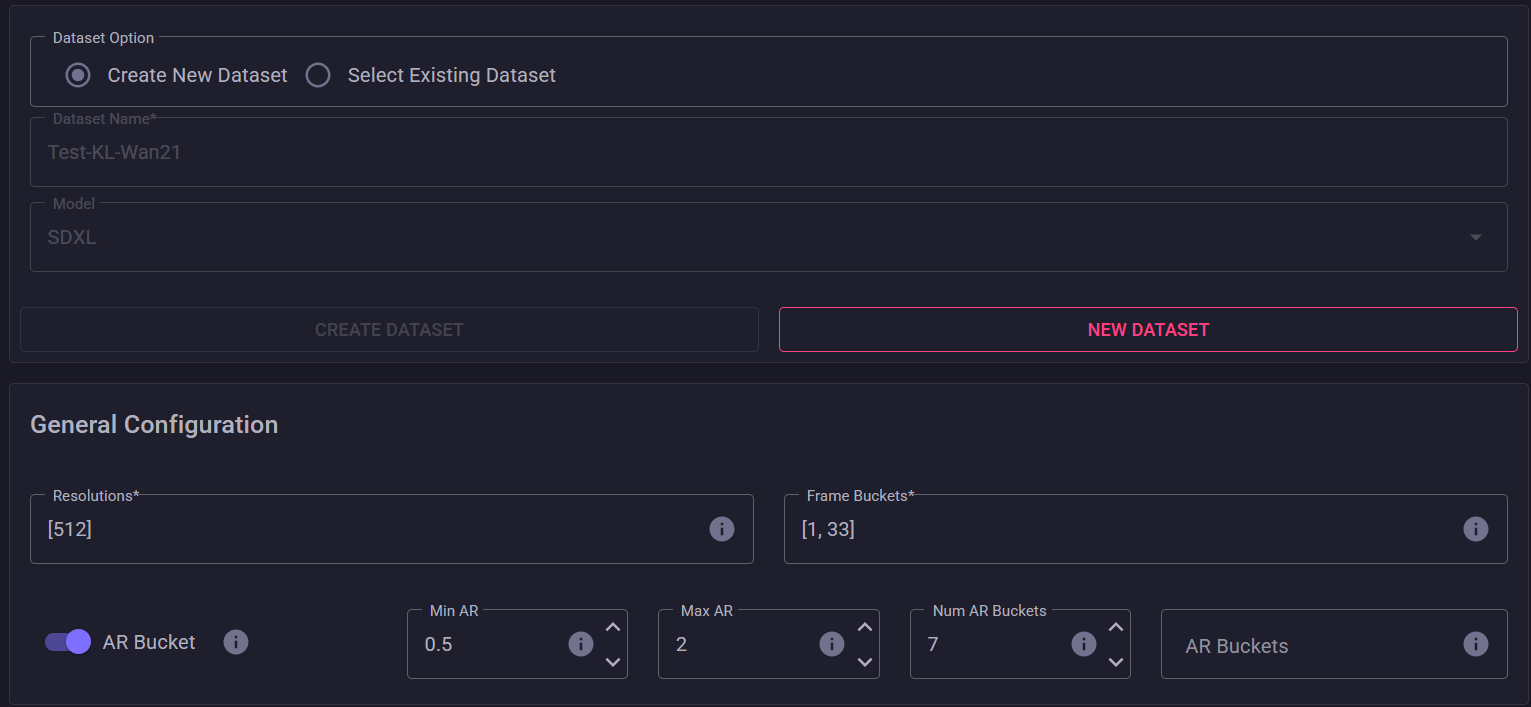The image size is (1531, 707).
Task: Decrease Min AR with down arrow
Action: 613,662
